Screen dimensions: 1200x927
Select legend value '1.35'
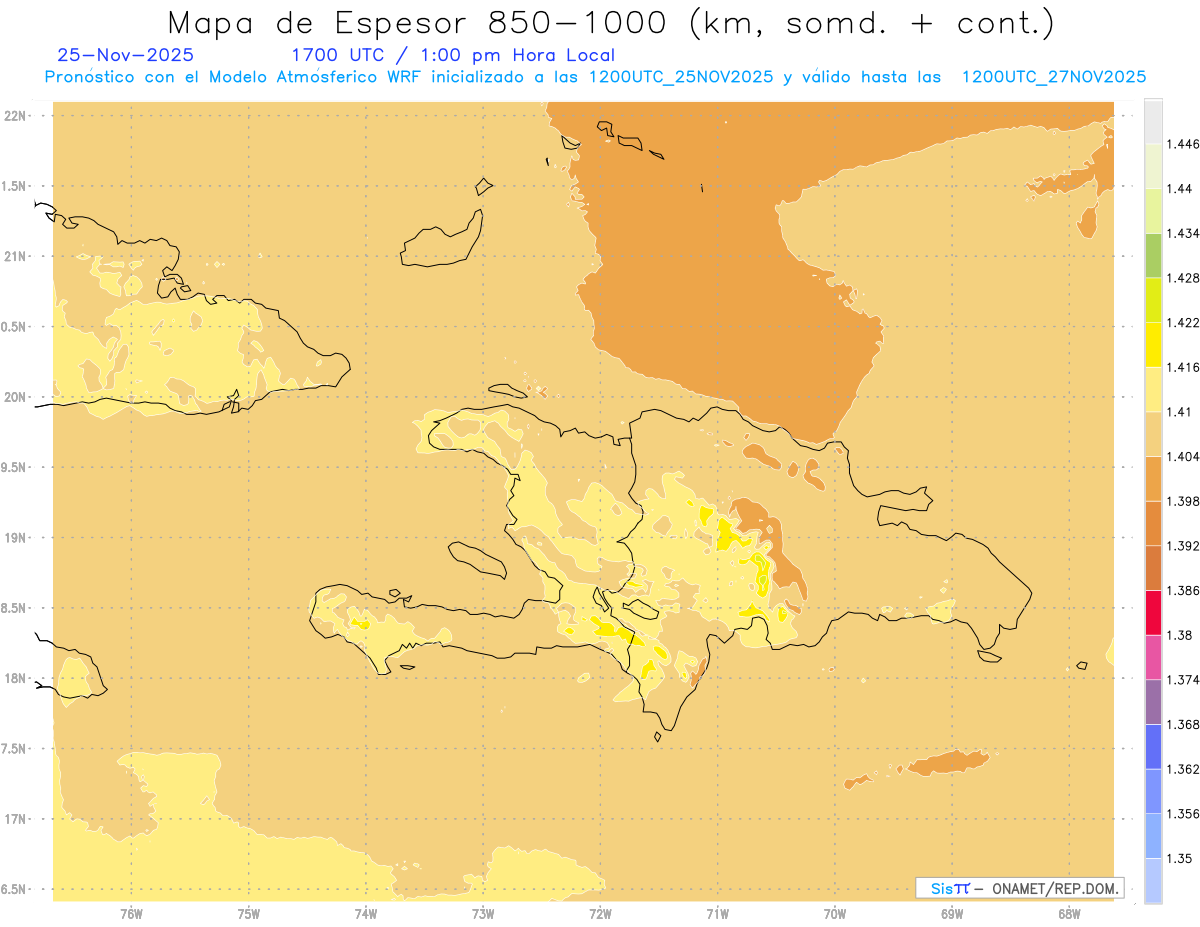[x=1181, y=858]
